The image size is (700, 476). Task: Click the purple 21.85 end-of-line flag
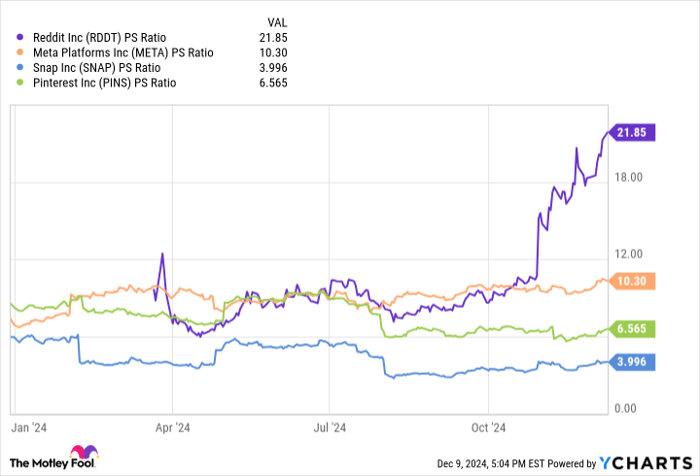click(x=632, y=133)
